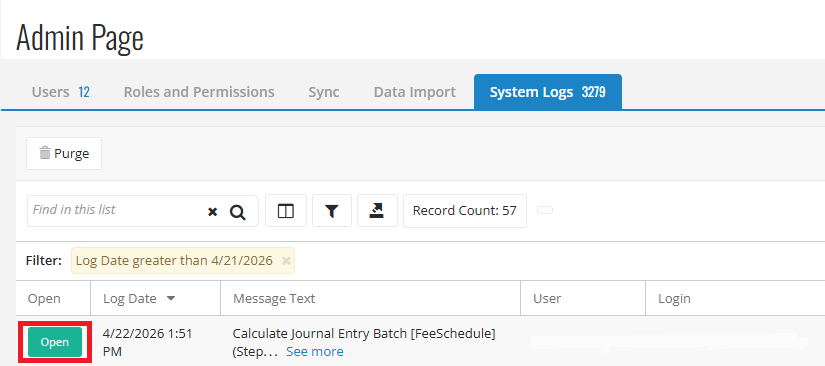Open the column chooser icon
825x366 pixels.
click(x=286, y=211)
